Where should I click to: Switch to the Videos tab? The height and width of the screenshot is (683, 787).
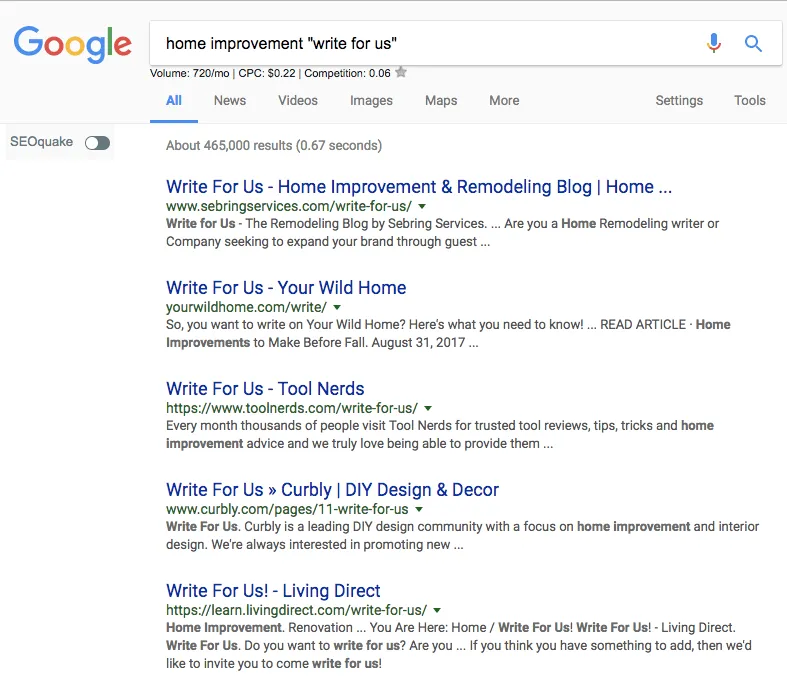(298, 101)
